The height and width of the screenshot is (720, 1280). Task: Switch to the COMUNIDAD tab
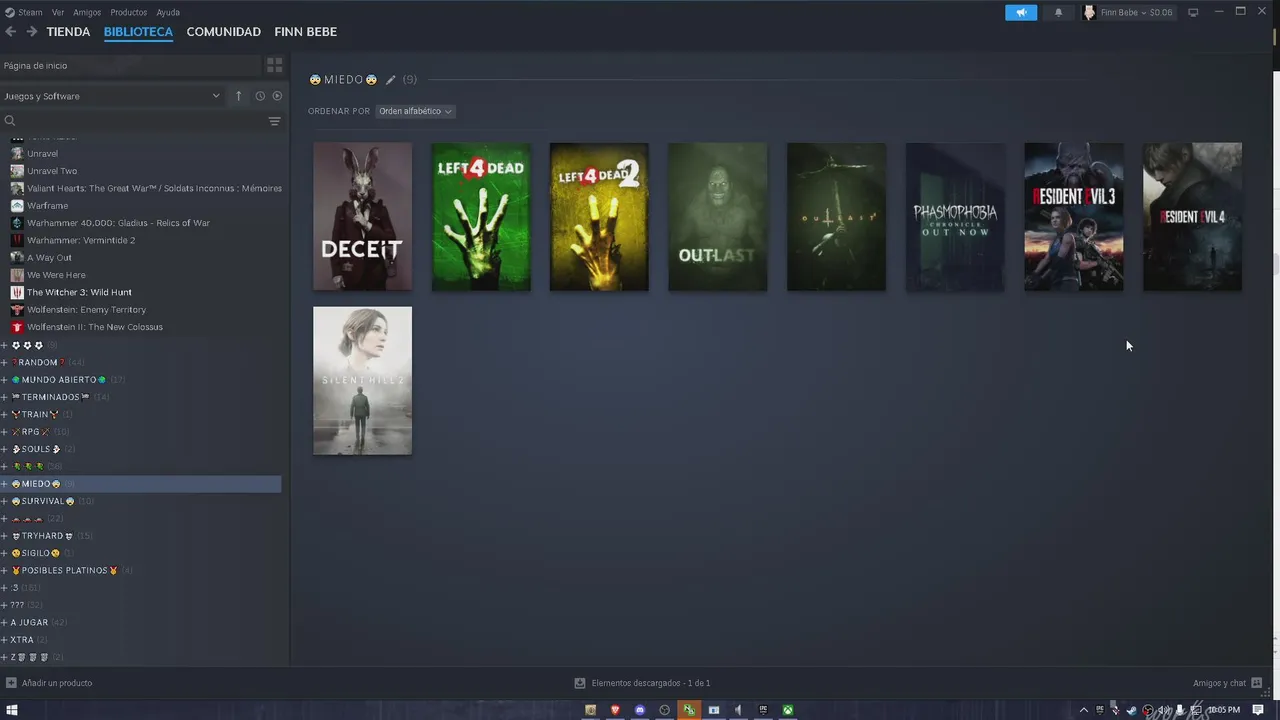pyautogui.click(x=223, y=32)
